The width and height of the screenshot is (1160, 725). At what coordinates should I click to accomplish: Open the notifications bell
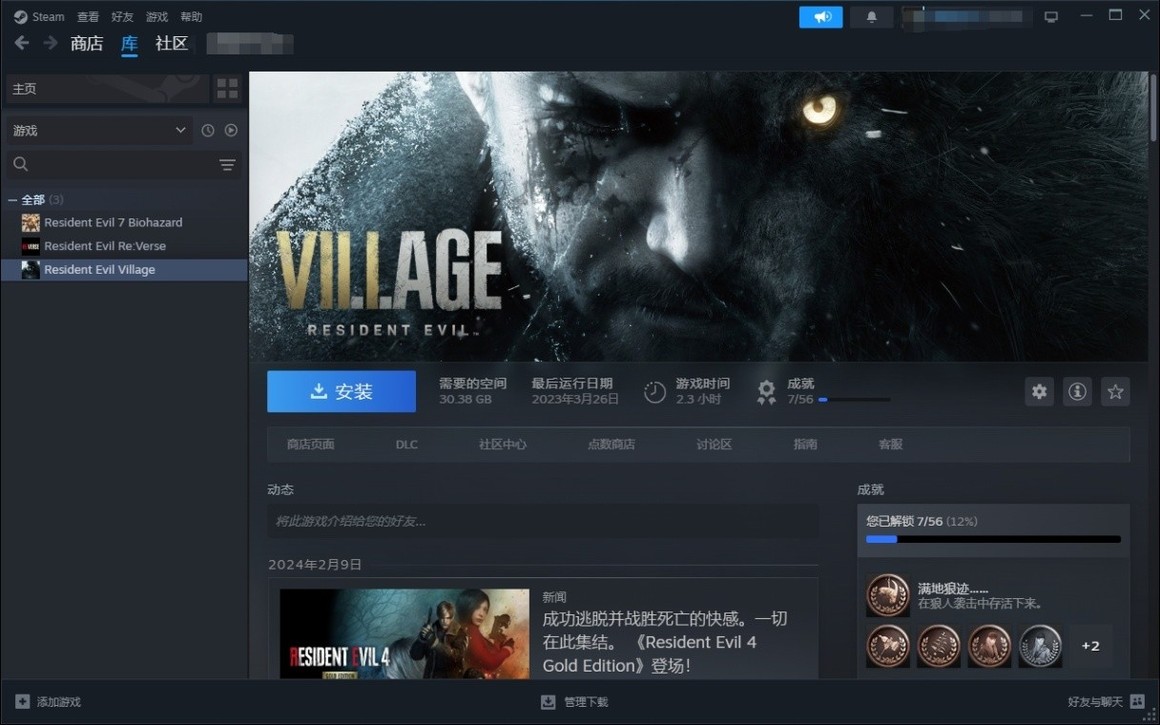pos(871,16)
